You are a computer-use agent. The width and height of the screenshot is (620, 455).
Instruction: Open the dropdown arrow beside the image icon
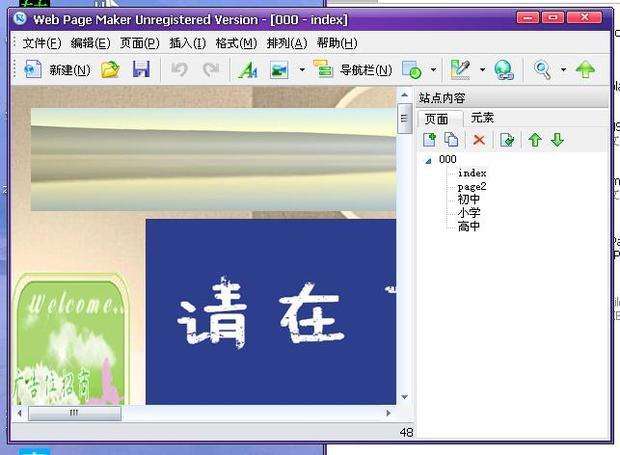pos(302,70)
